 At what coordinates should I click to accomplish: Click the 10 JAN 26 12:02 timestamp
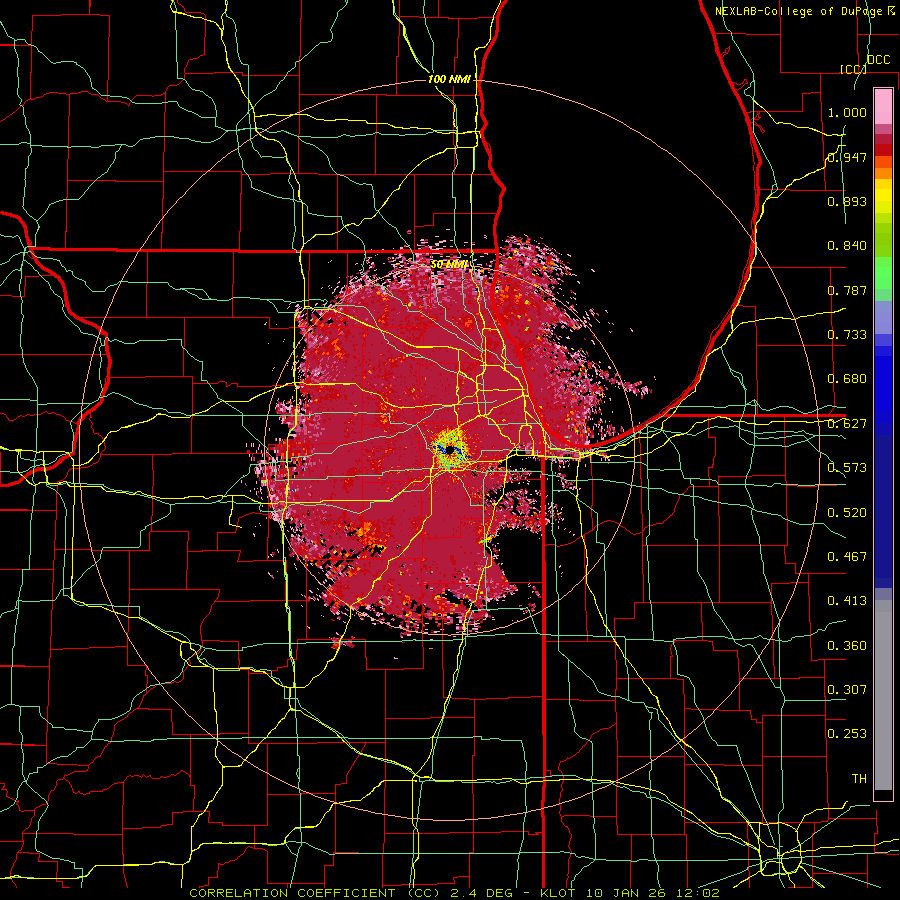(652, 893)
